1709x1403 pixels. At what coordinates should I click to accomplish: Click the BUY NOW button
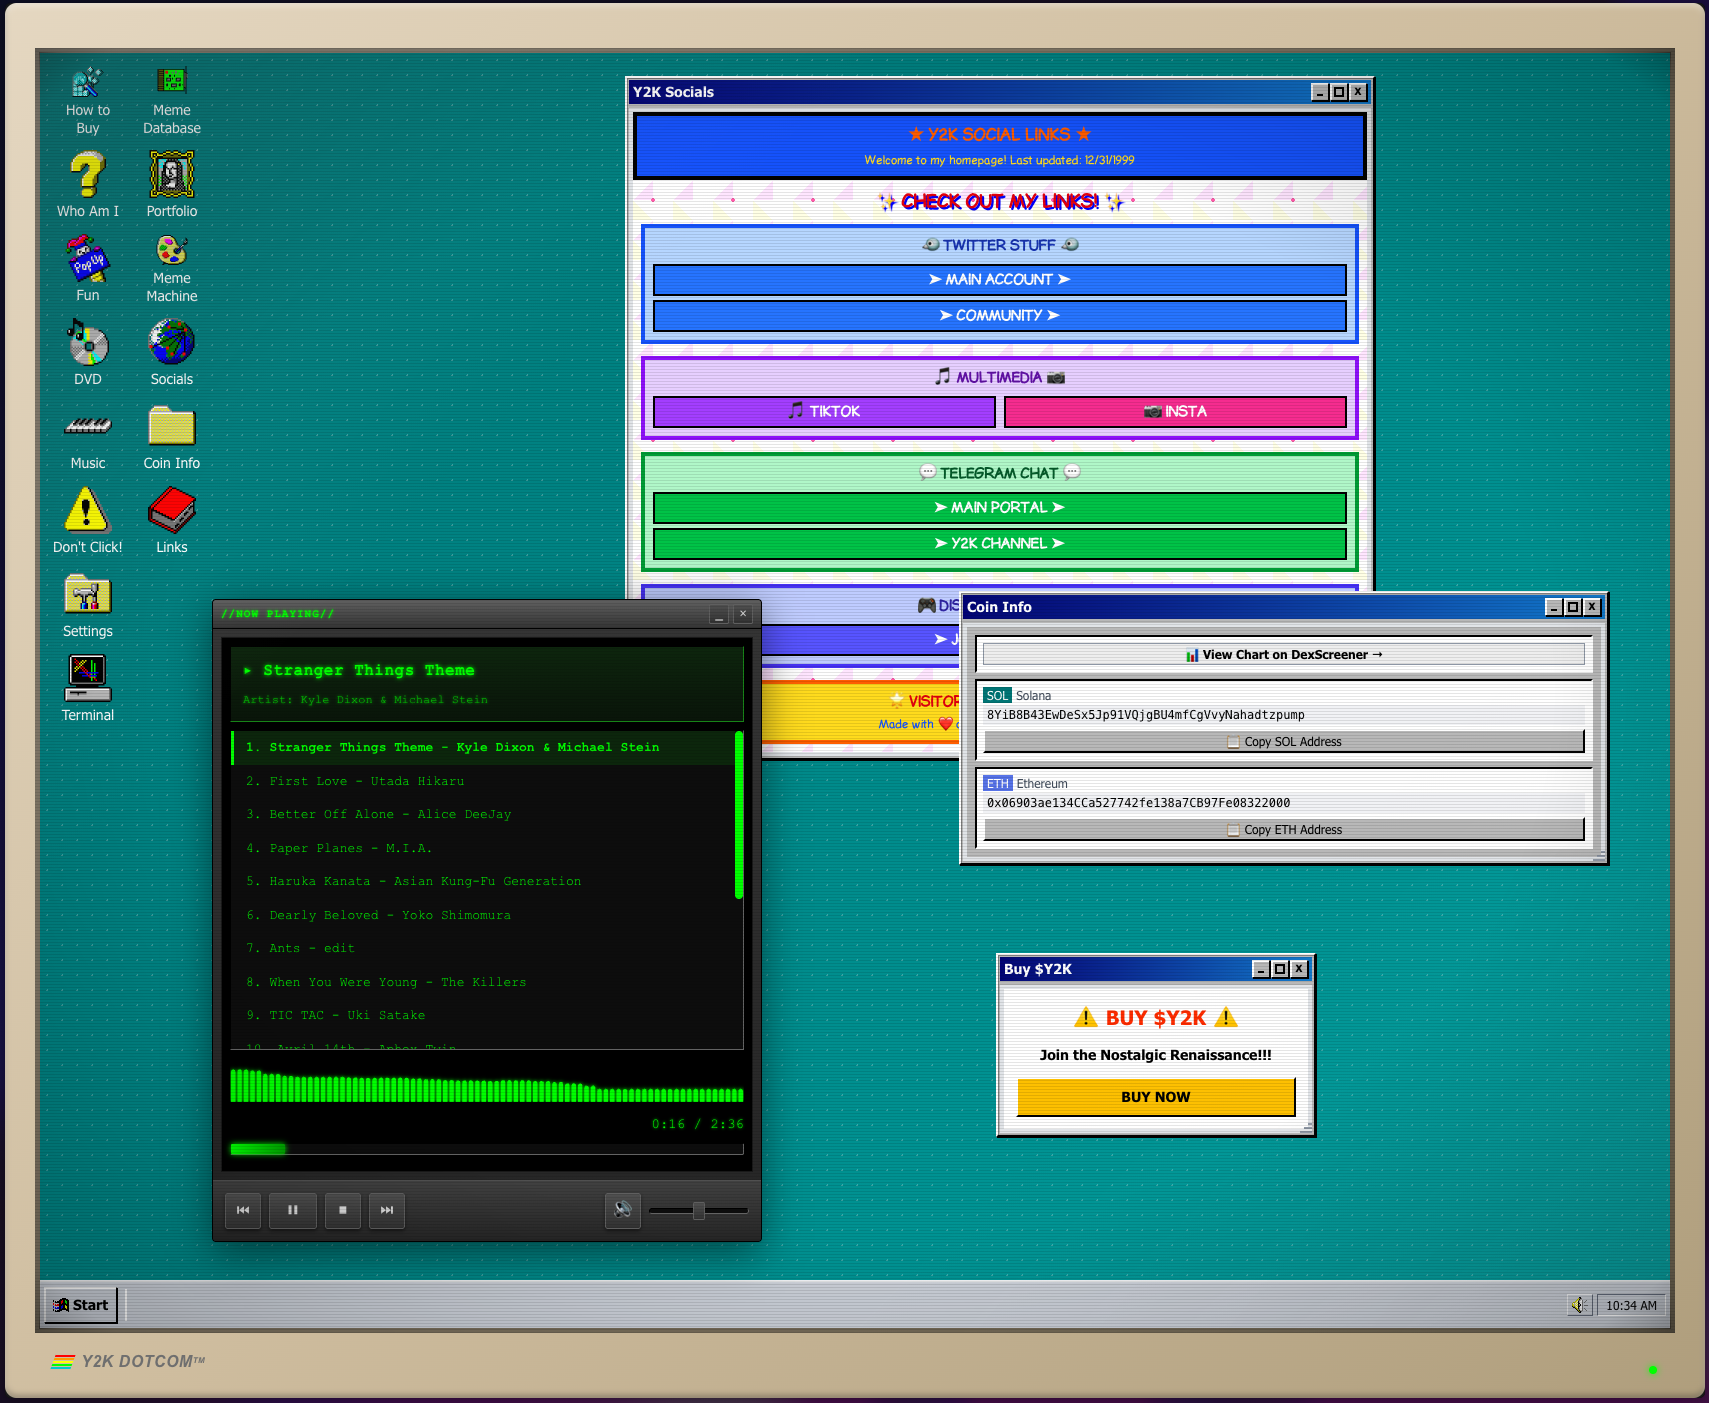(x=1154, y=1096)
